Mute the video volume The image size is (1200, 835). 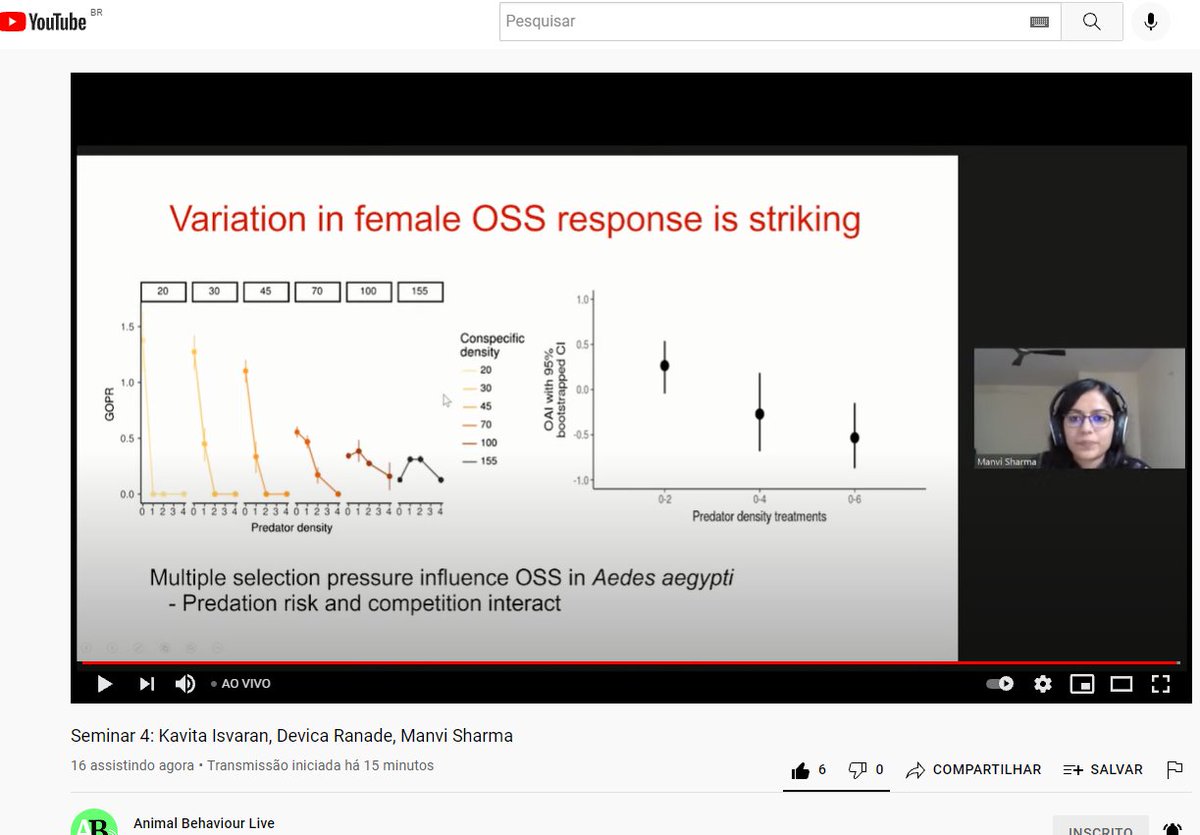pos(185,684)
